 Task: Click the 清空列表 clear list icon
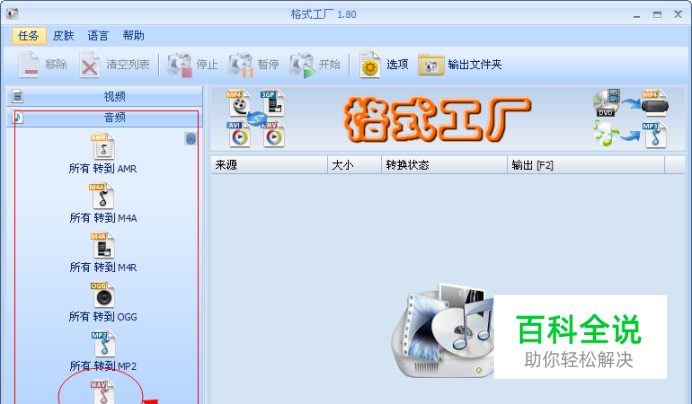pyautogui.click(x=90, y=65)
